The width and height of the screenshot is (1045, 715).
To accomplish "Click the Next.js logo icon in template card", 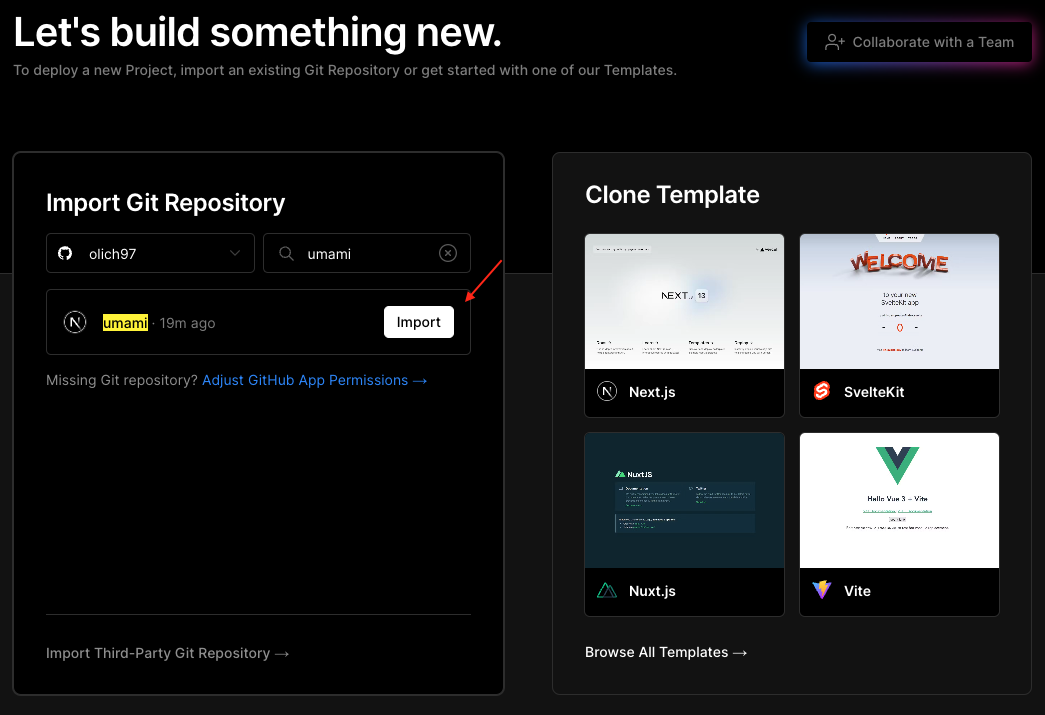I will (x=606, y=392).
